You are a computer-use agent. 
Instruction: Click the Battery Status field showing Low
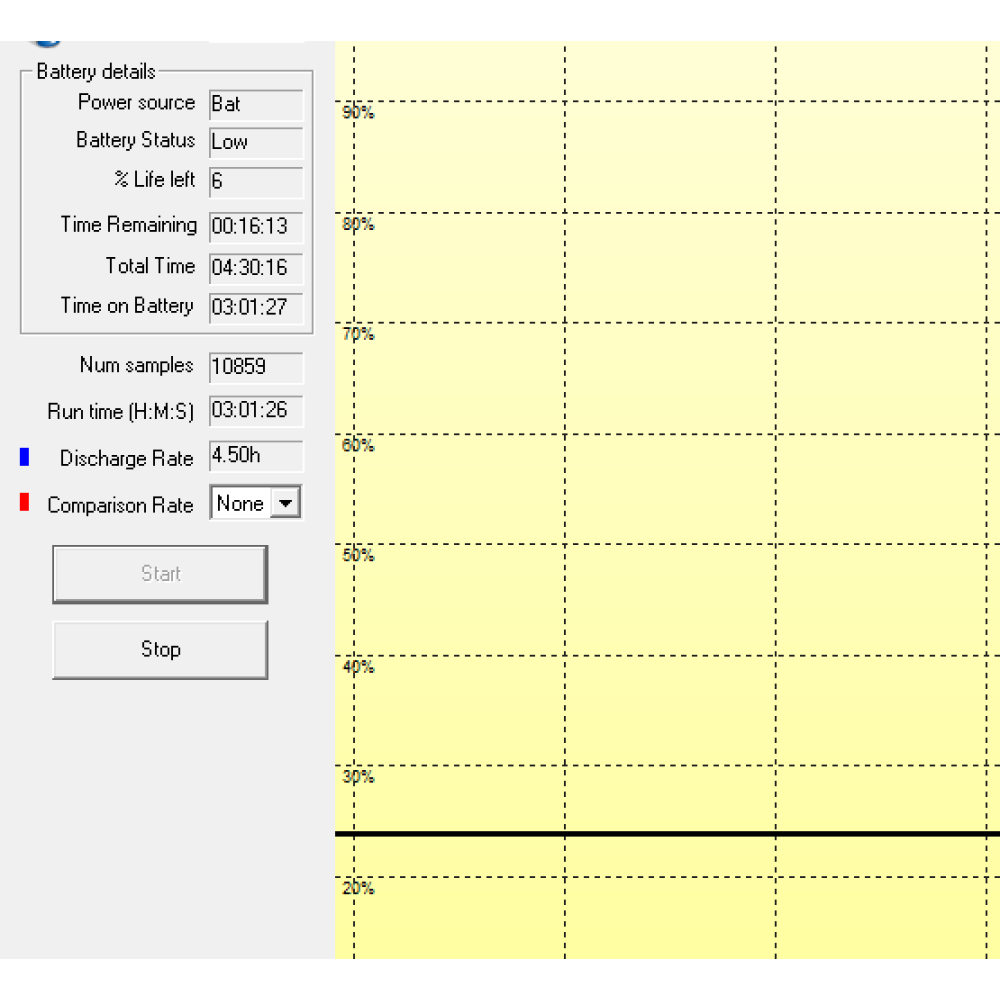(256, 142)
